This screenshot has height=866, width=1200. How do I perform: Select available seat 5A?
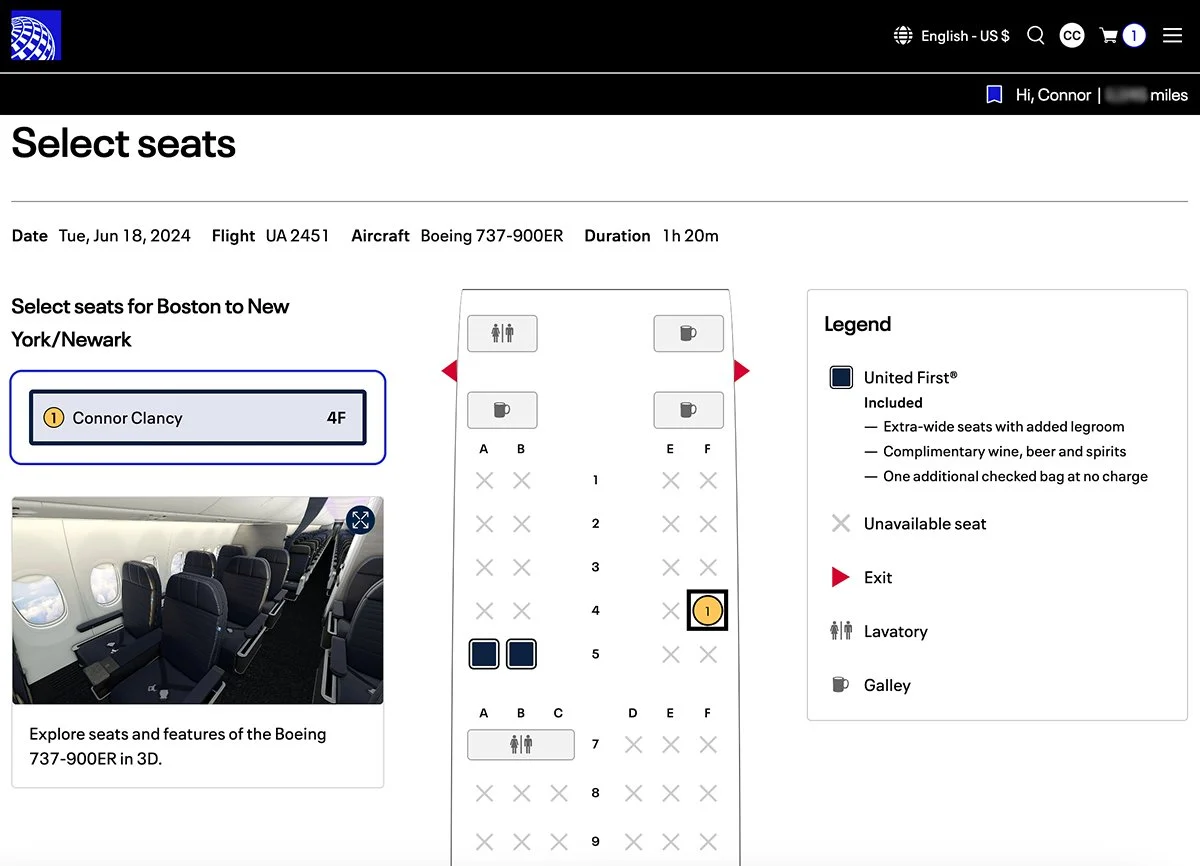(484, 654)
